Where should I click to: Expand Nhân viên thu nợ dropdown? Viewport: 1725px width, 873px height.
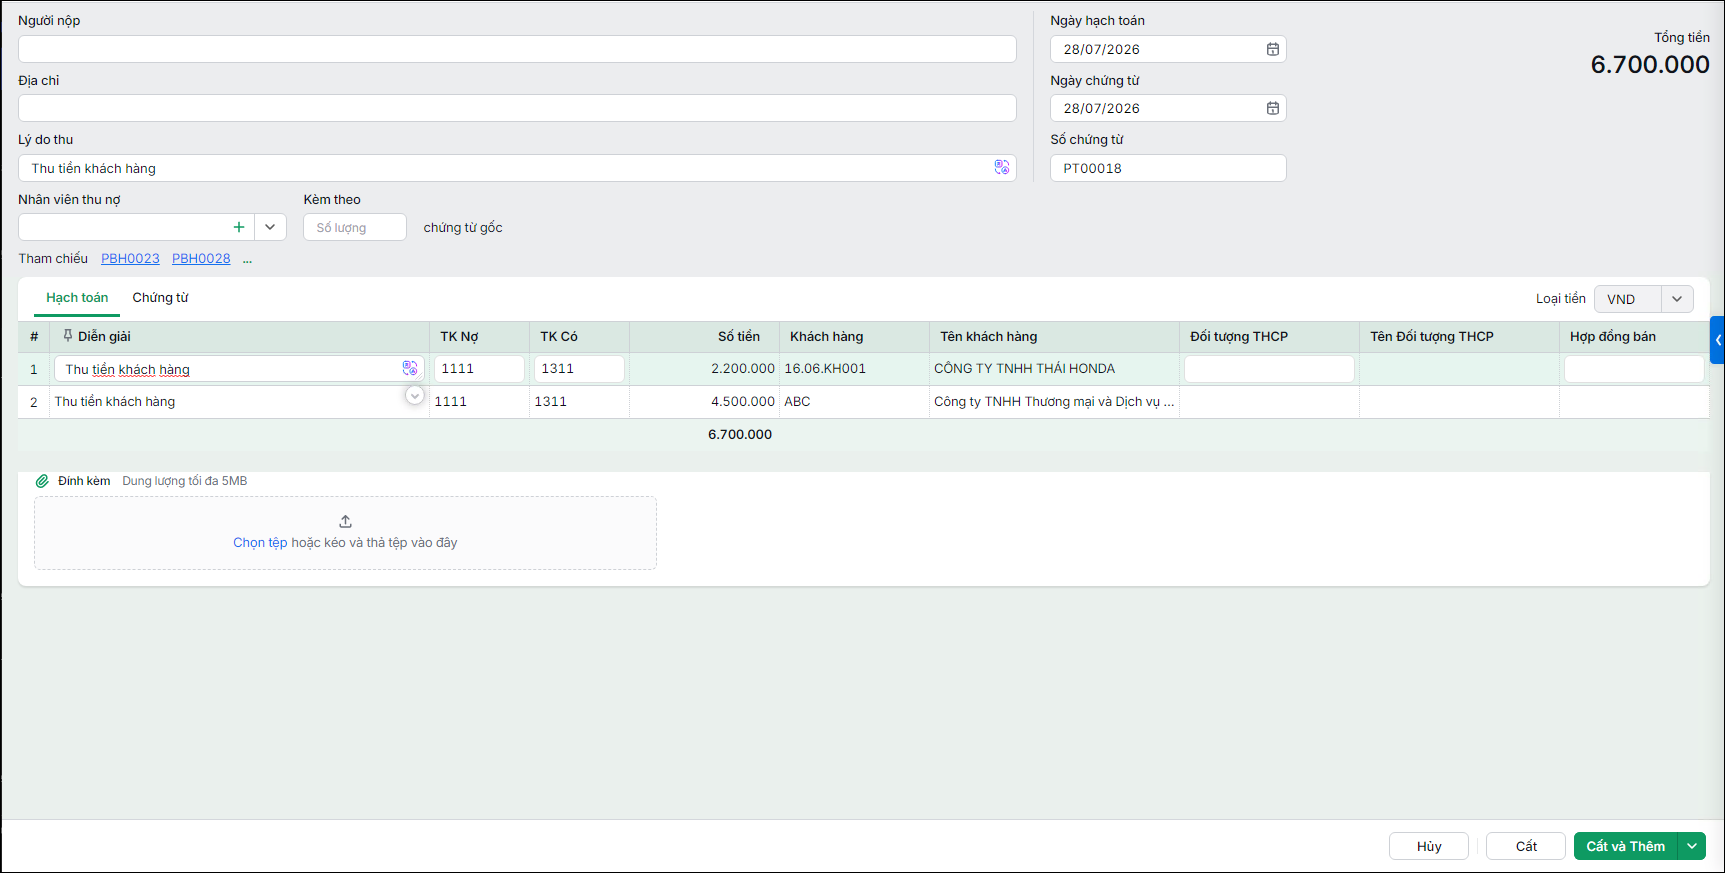[270, 227]
